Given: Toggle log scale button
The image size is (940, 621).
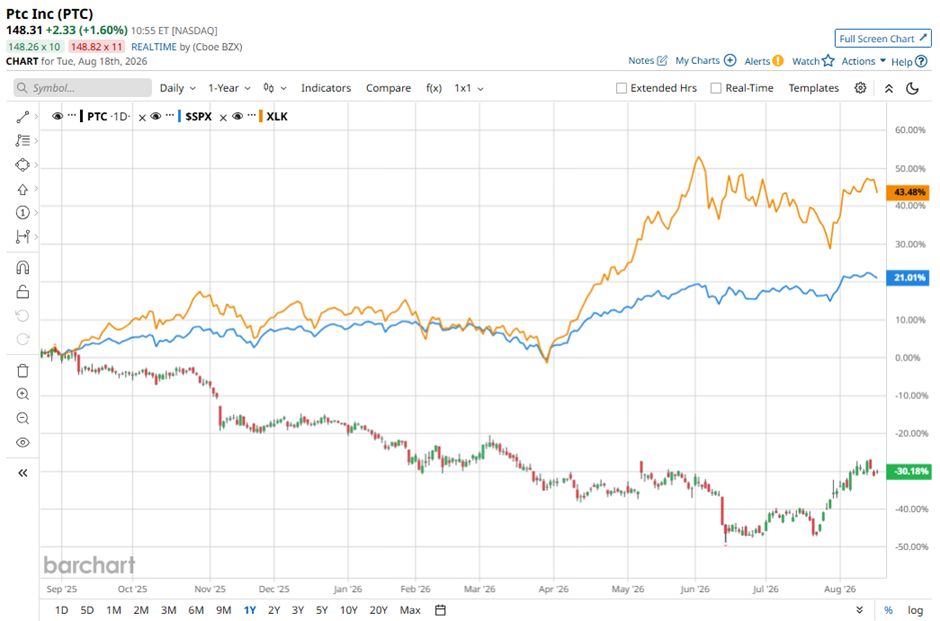Looking at the screenshot, I should (x=915, y=610).
